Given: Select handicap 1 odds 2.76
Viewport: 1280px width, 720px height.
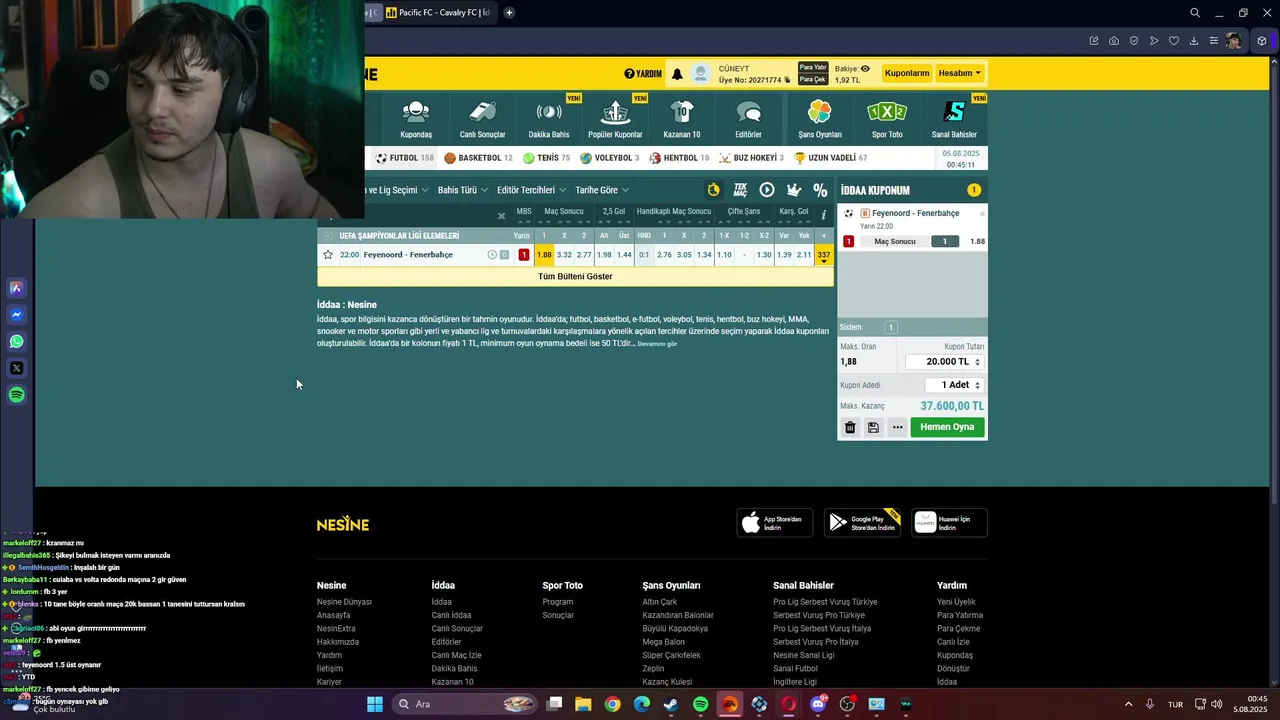Looking at the screenshot, I should point(664,255).
